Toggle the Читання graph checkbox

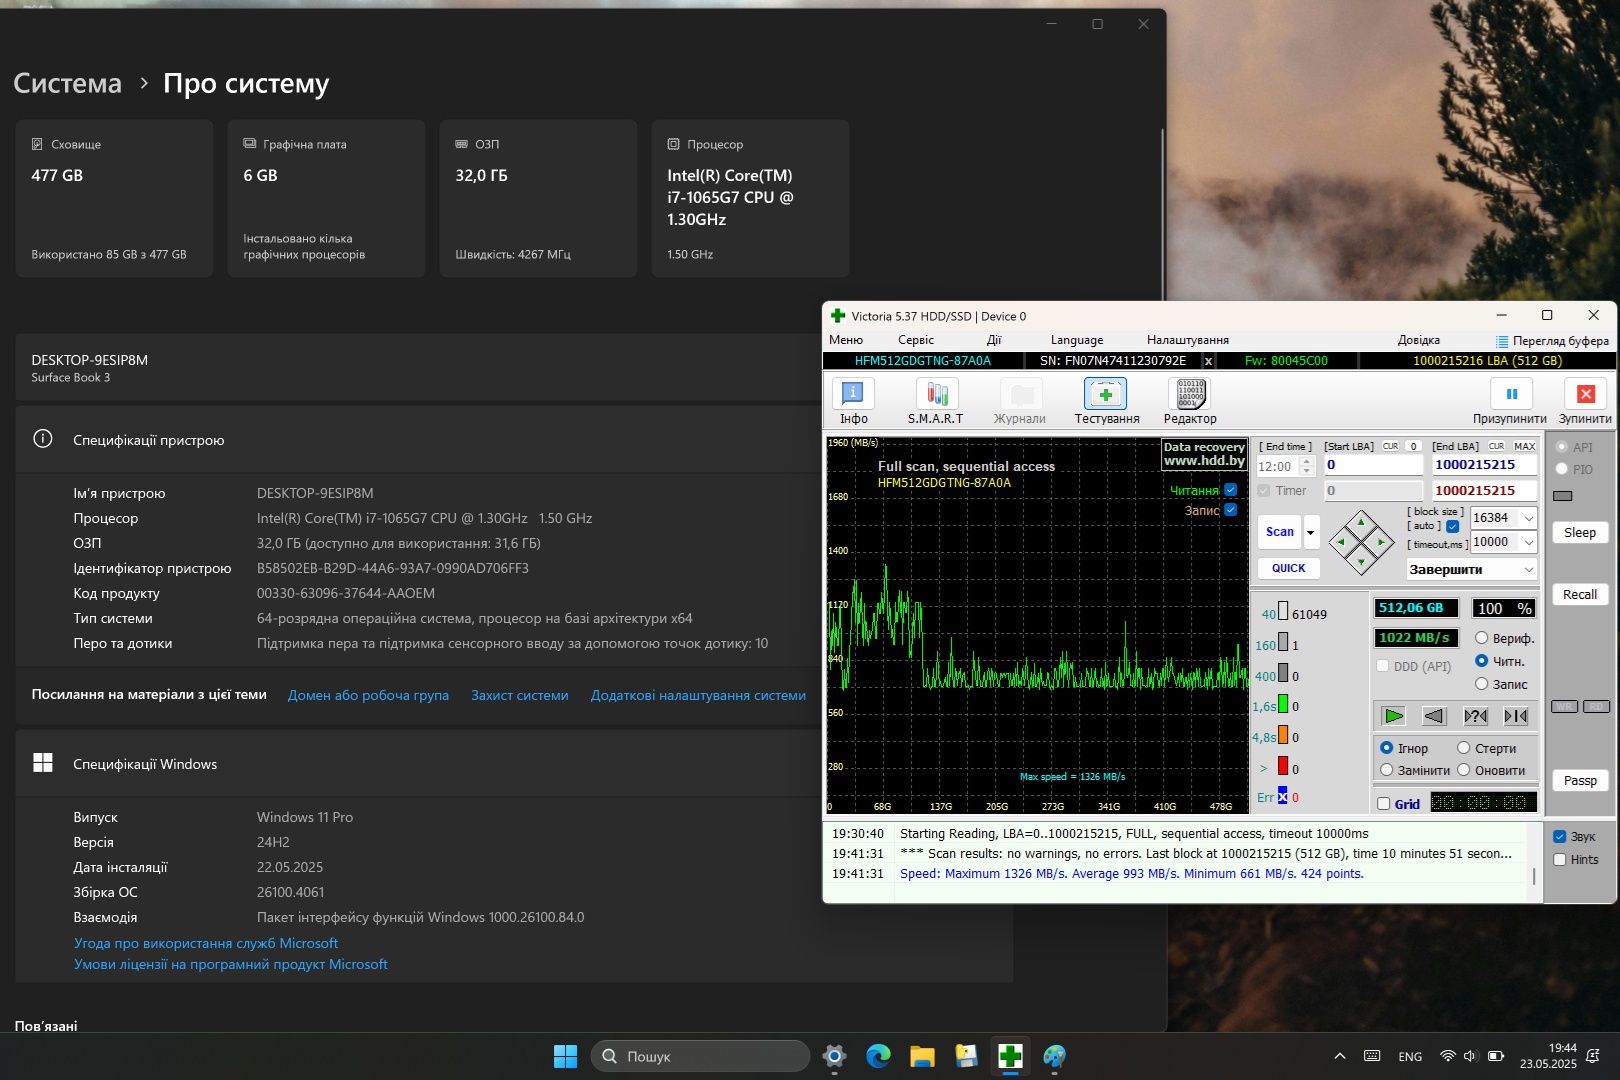pyautogui.click(x=1231, y=490)
